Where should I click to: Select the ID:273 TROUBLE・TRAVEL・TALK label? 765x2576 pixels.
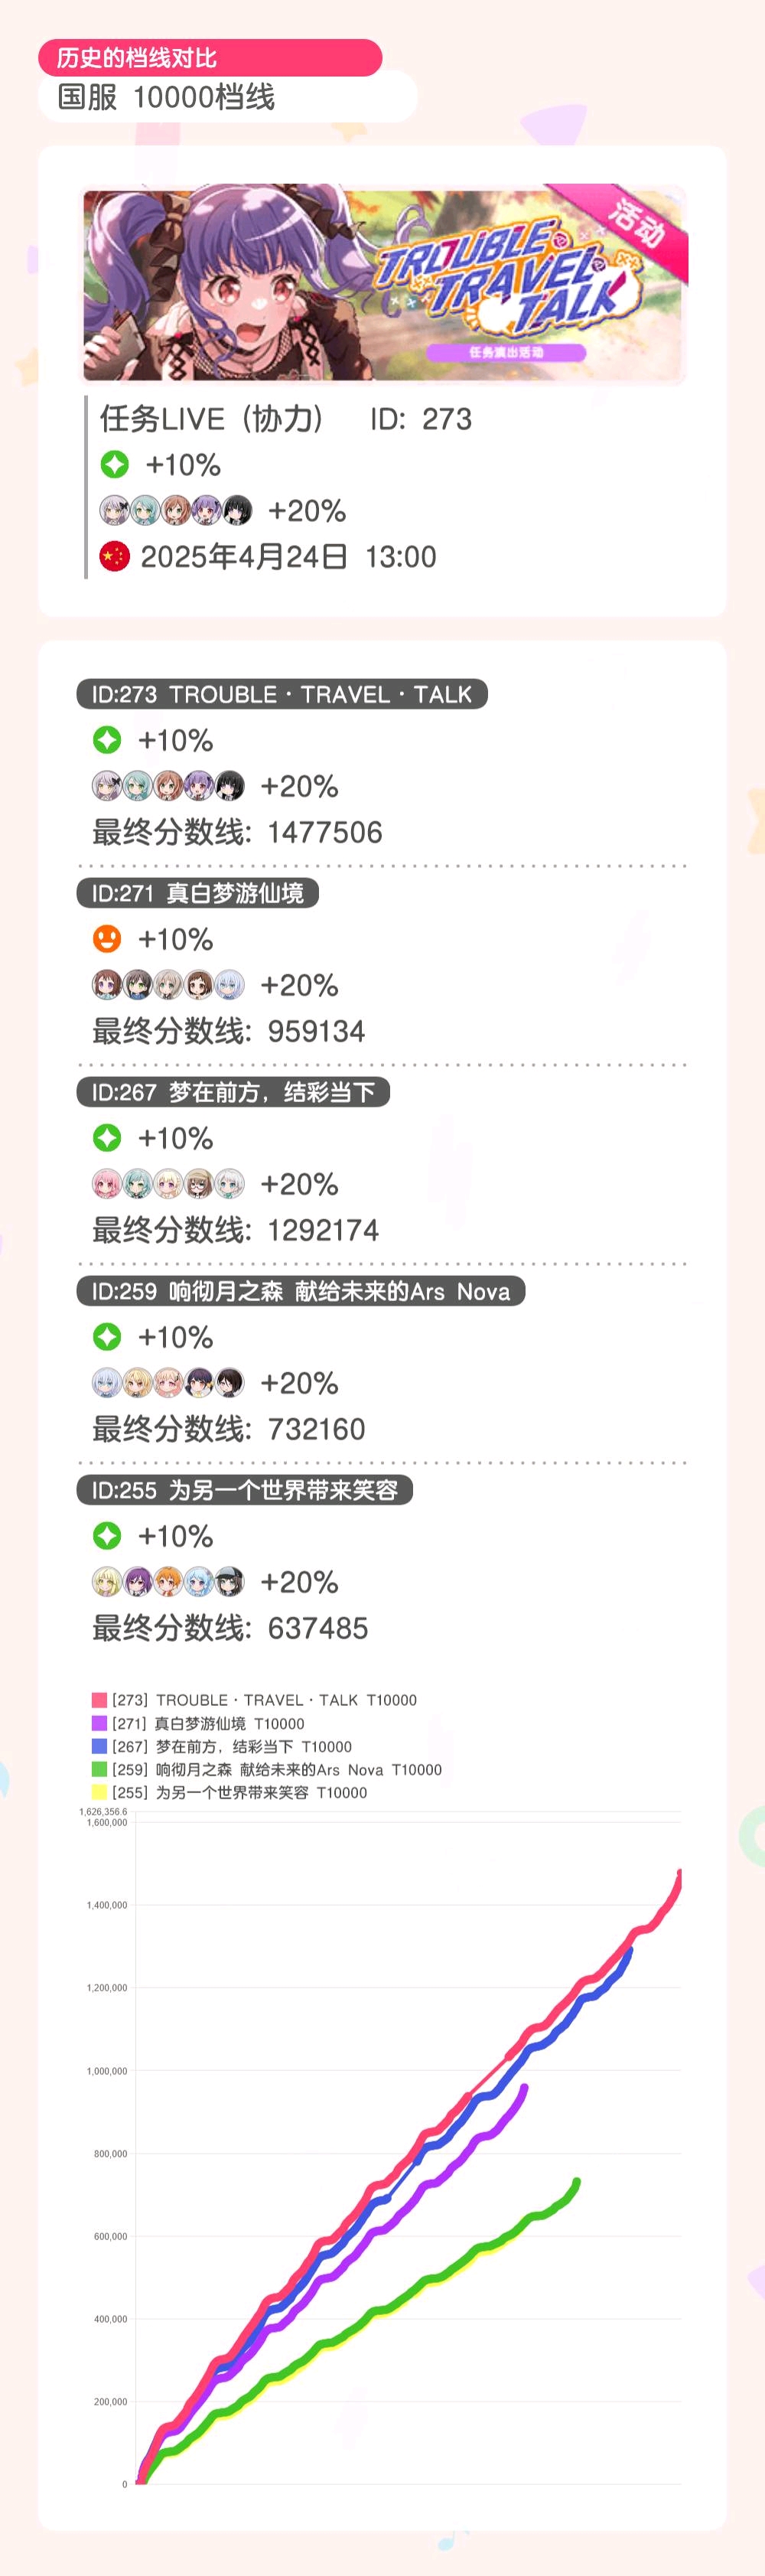pyautogui.click(x=282, y=694)
